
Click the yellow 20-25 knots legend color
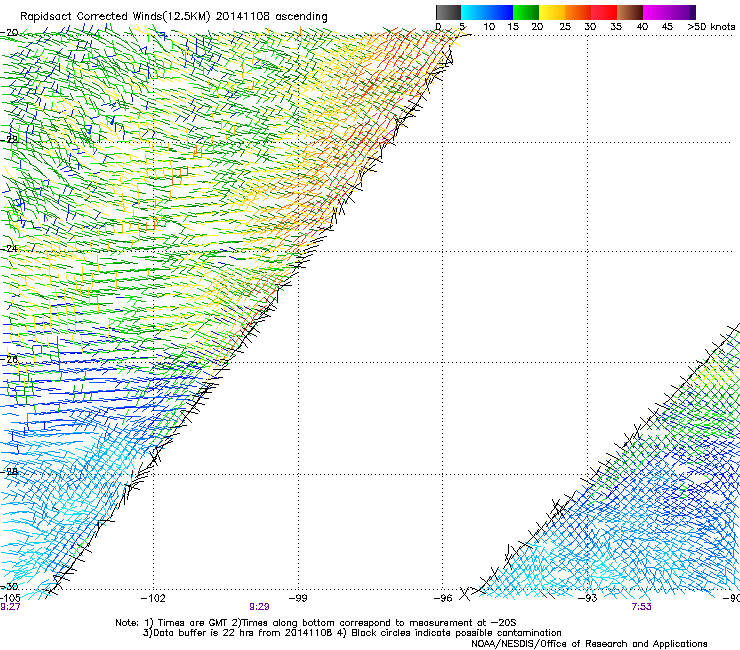(552, 12)
